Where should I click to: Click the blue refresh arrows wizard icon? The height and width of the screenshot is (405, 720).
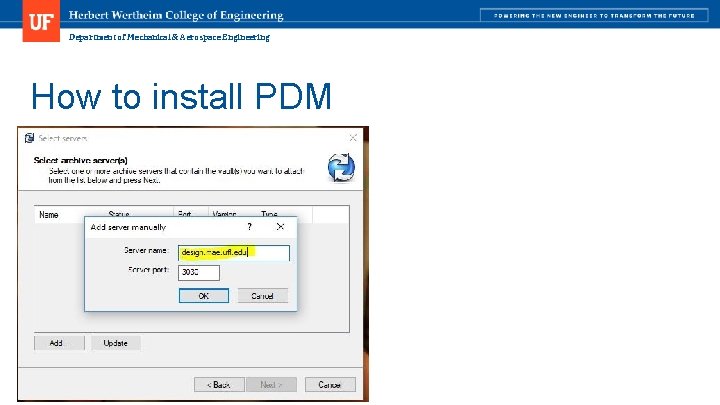341,168
